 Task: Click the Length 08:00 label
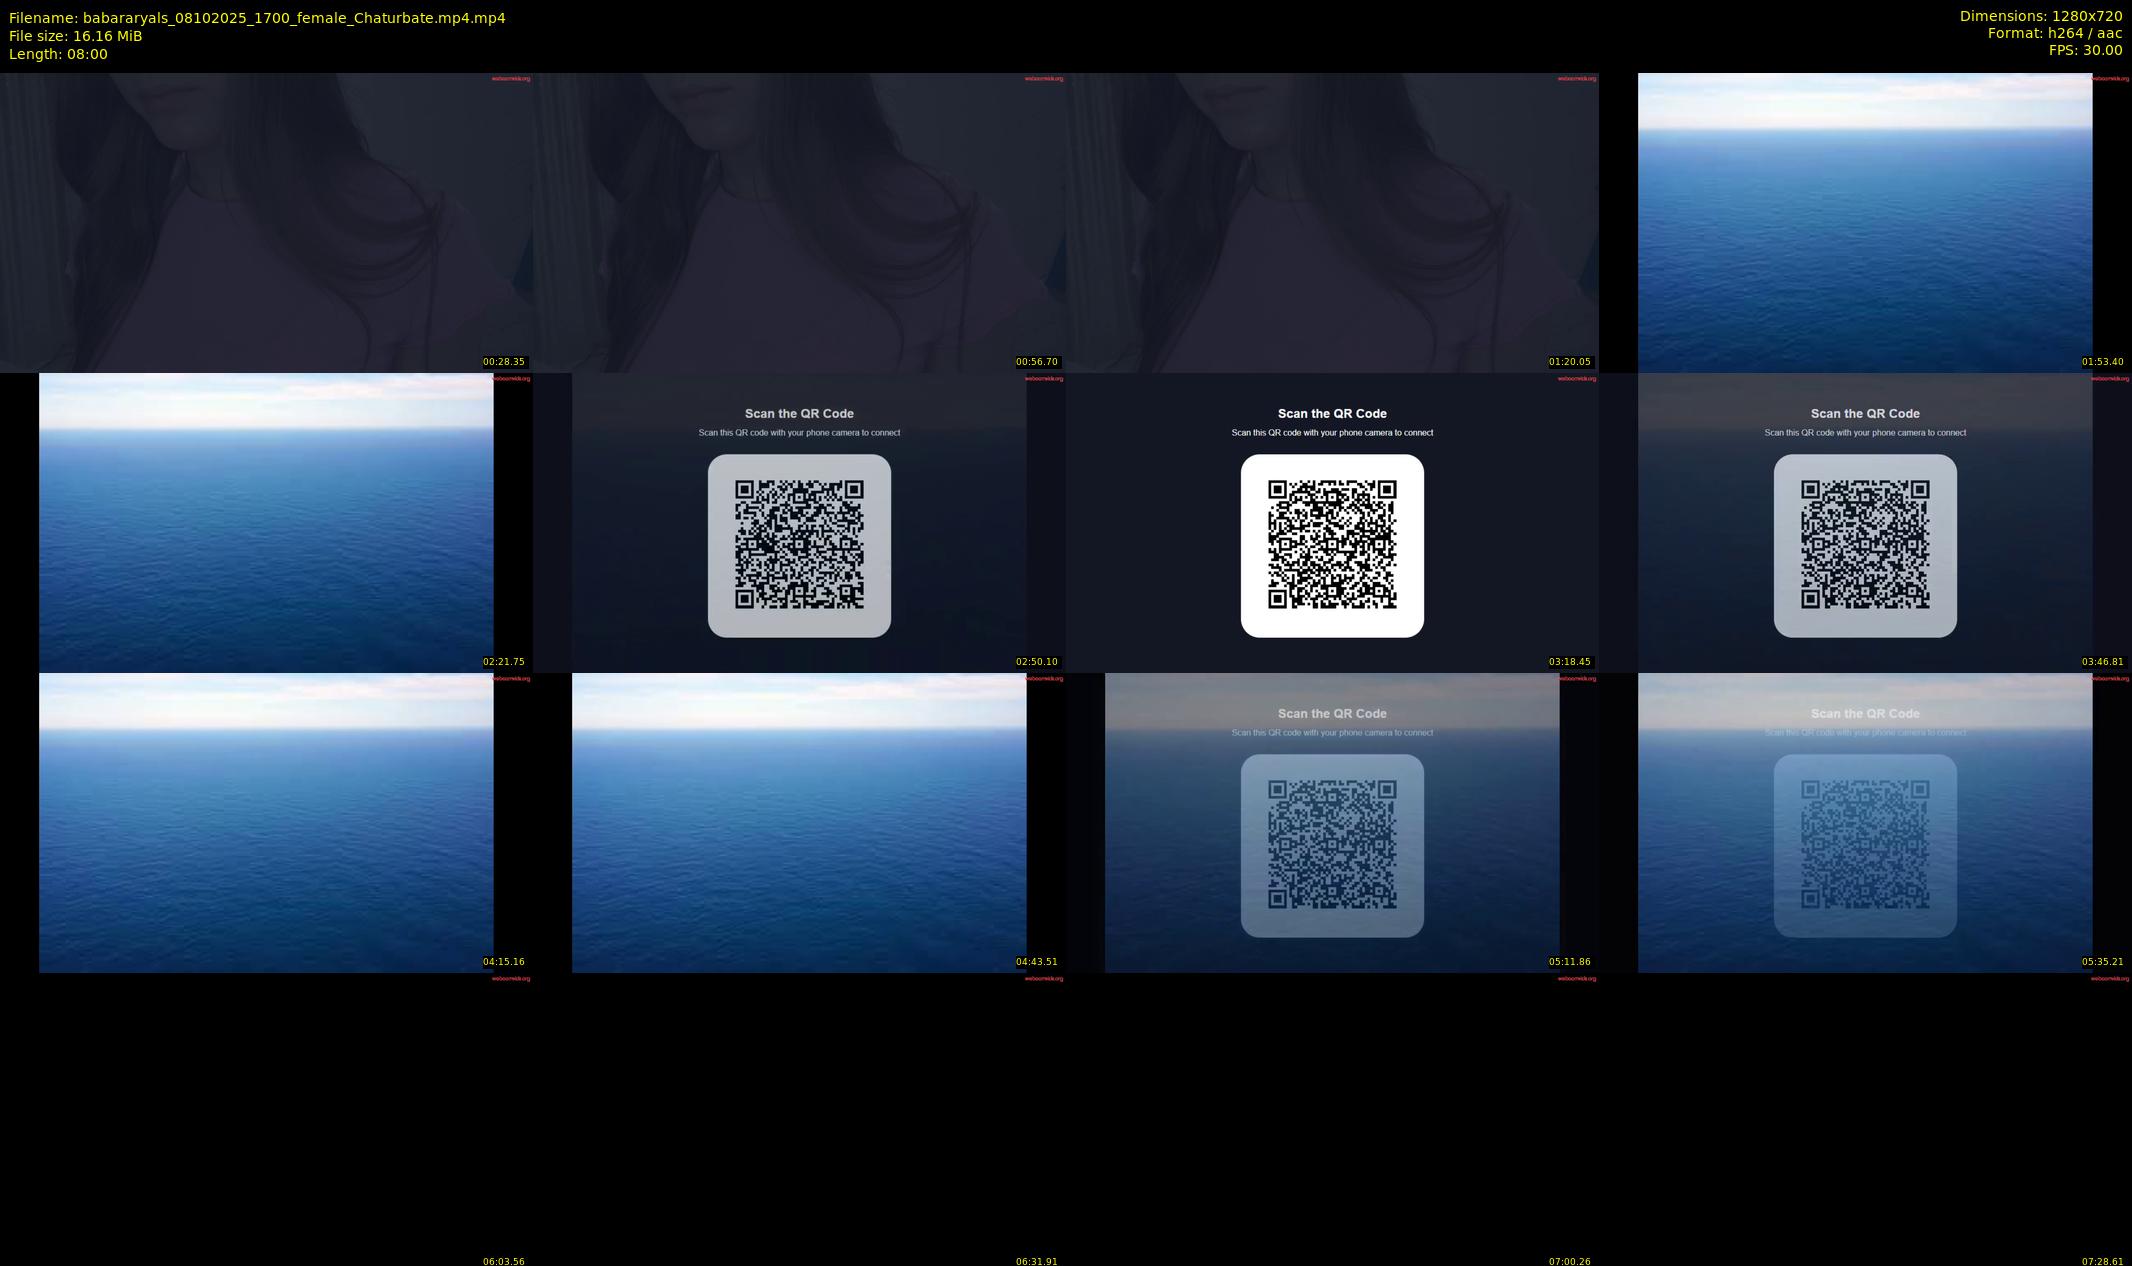[x=58, y=54]
